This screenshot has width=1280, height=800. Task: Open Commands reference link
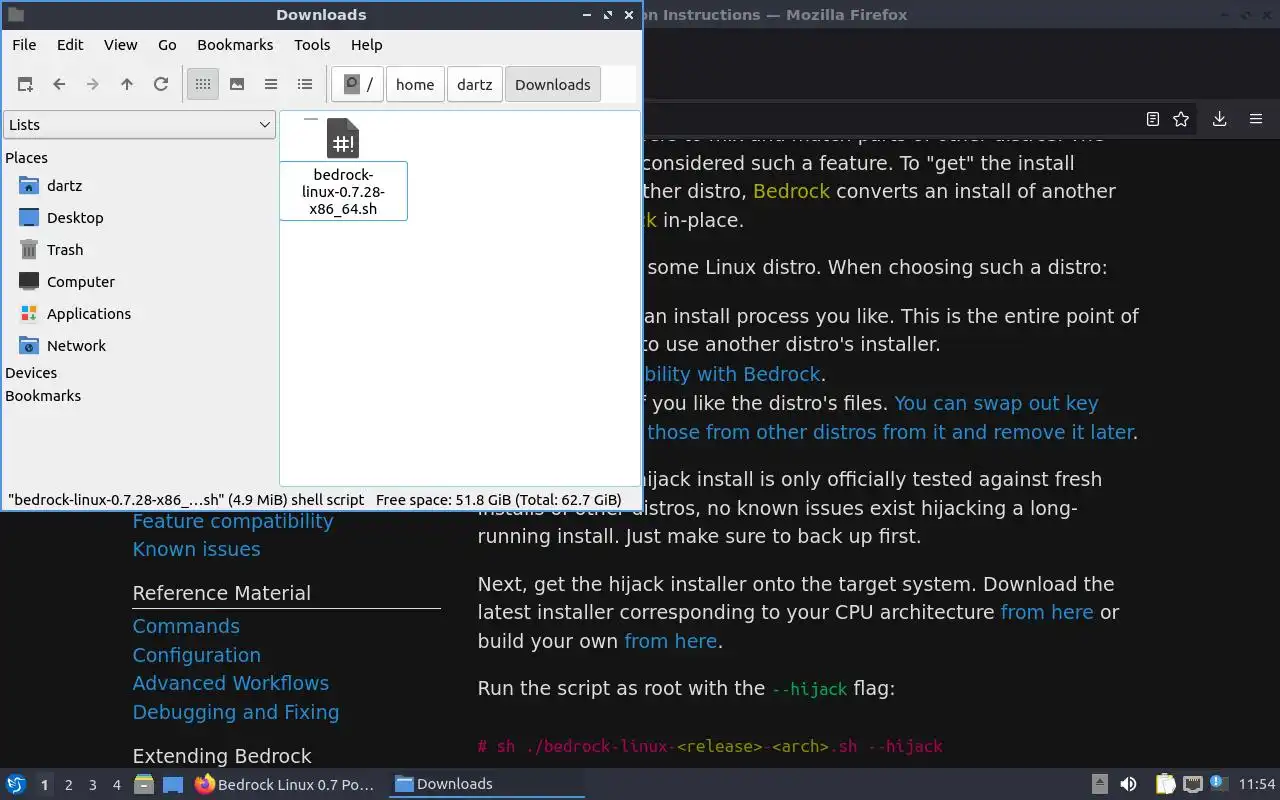point(186,626)
